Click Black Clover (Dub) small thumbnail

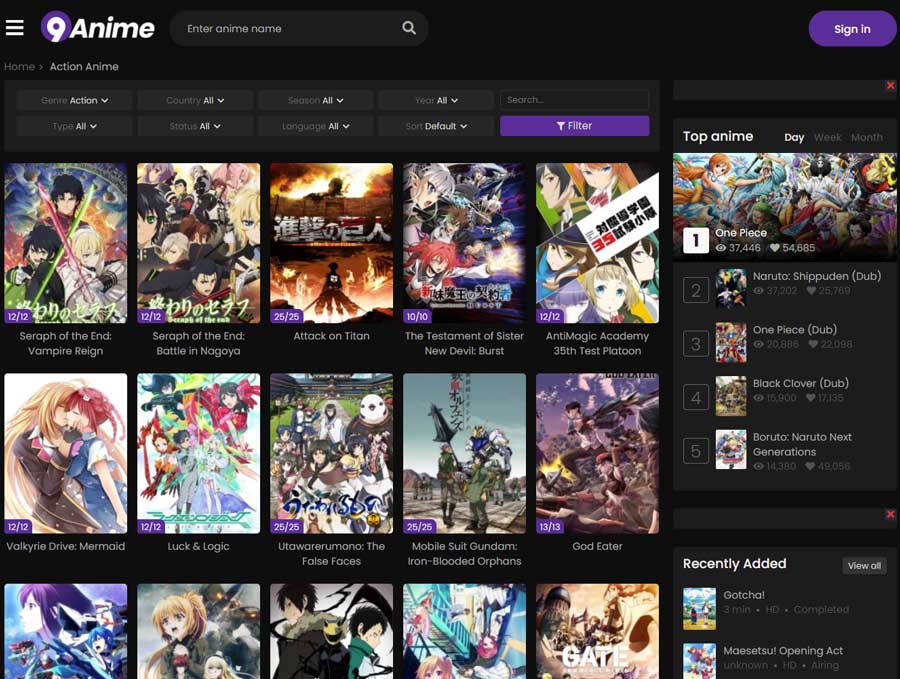(x=731, y=396)
